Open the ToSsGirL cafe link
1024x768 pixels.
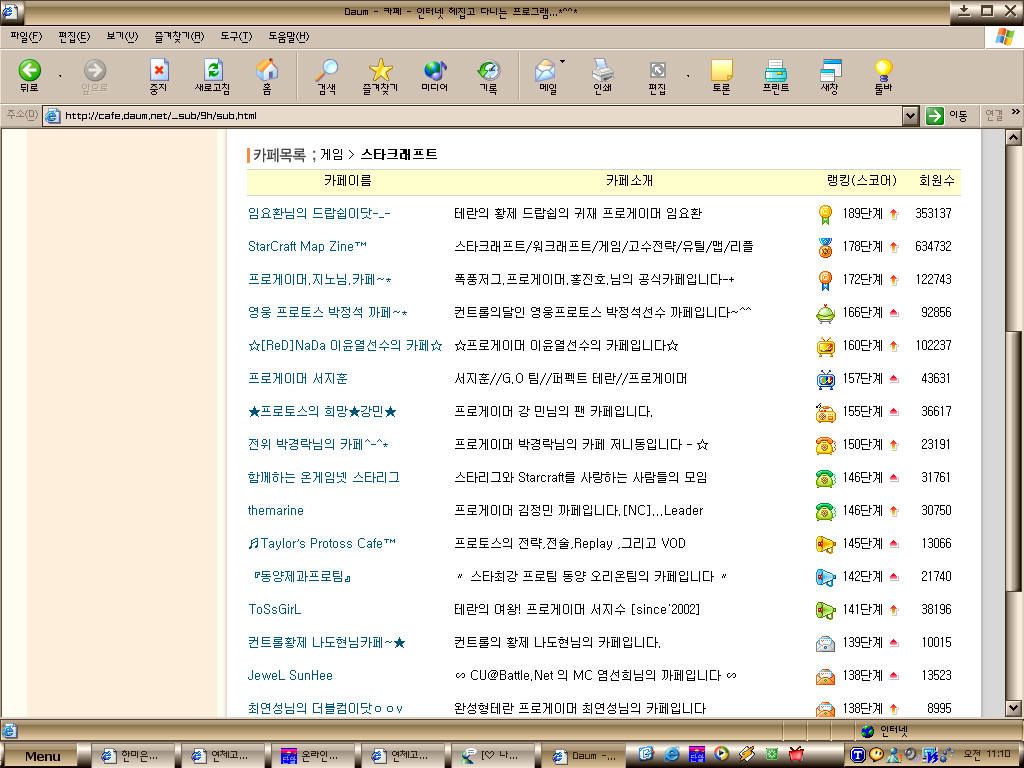tap(274, 609)
